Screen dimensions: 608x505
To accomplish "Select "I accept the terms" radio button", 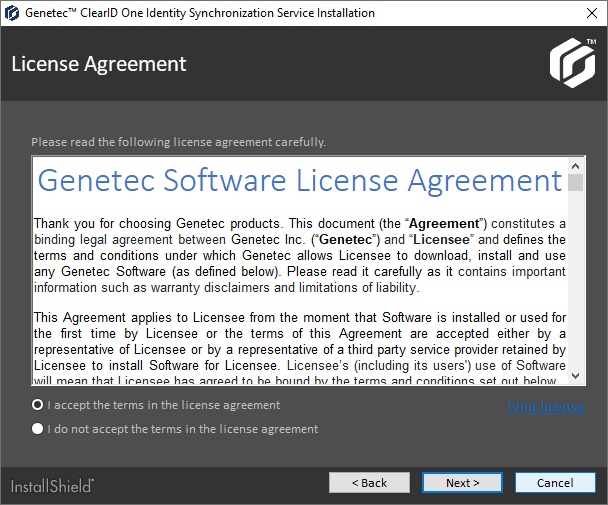I will pyautogui.click(x=38, y=406).
